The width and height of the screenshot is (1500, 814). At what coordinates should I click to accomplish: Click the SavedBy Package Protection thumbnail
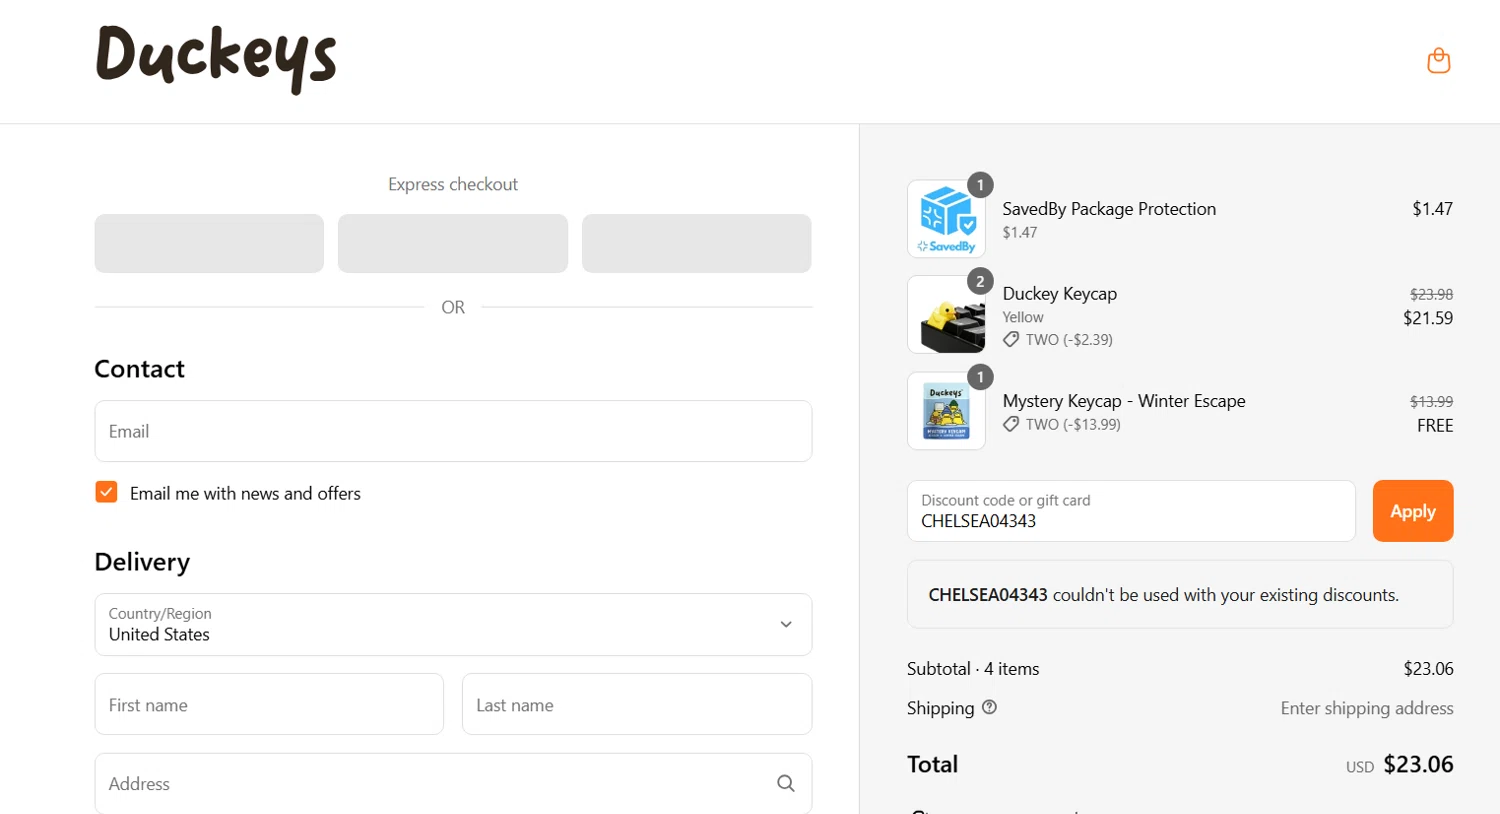[x=946, y=219]
